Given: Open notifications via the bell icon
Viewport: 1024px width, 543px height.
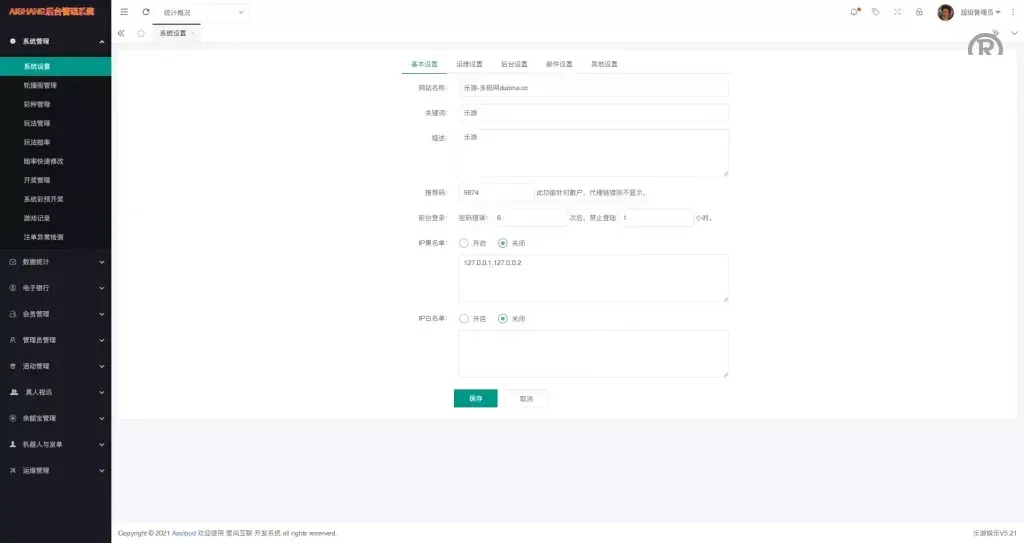Looking at the screenshot, I should (854, 12).
